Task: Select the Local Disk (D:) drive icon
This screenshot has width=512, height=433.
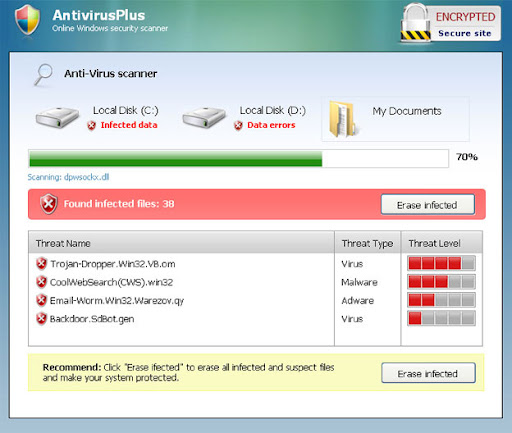Action: tap(204, 117)
